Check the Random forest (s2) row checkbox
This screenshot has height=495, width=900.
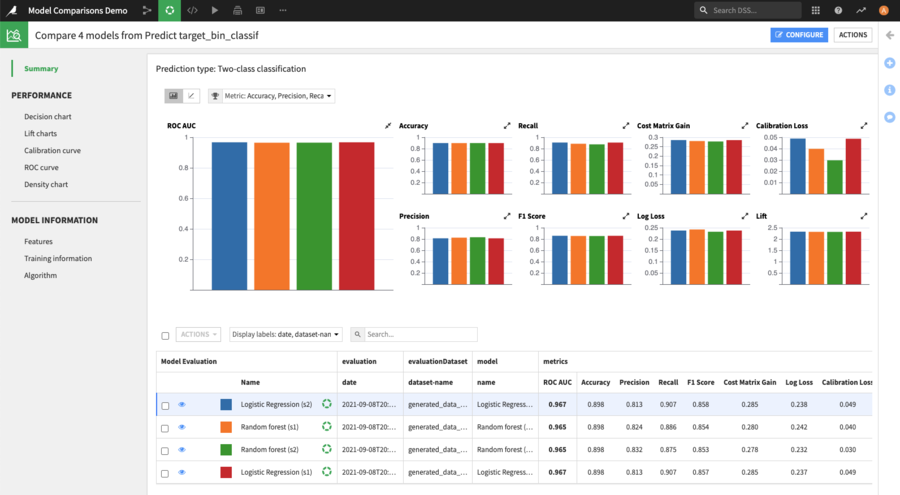click(x=165, y=451)
